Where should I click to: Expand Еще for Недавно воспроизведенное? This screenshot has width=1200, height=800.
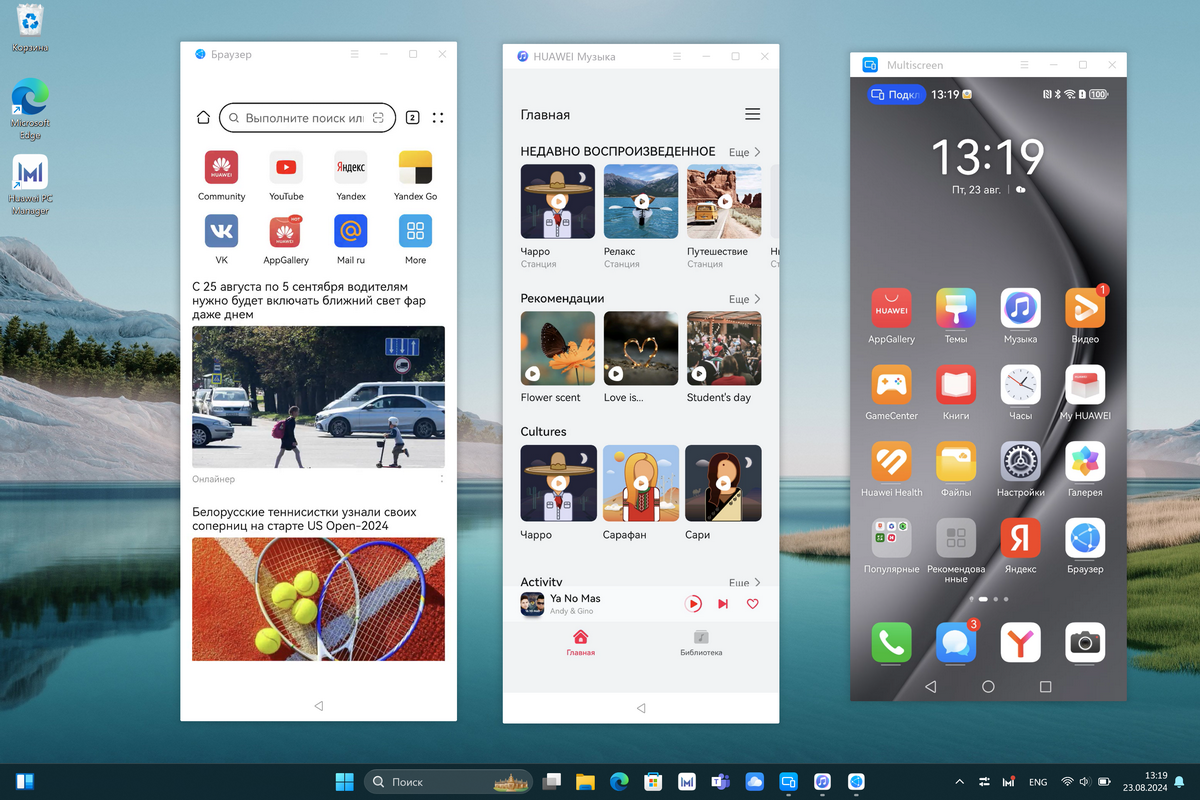(744, 152)
